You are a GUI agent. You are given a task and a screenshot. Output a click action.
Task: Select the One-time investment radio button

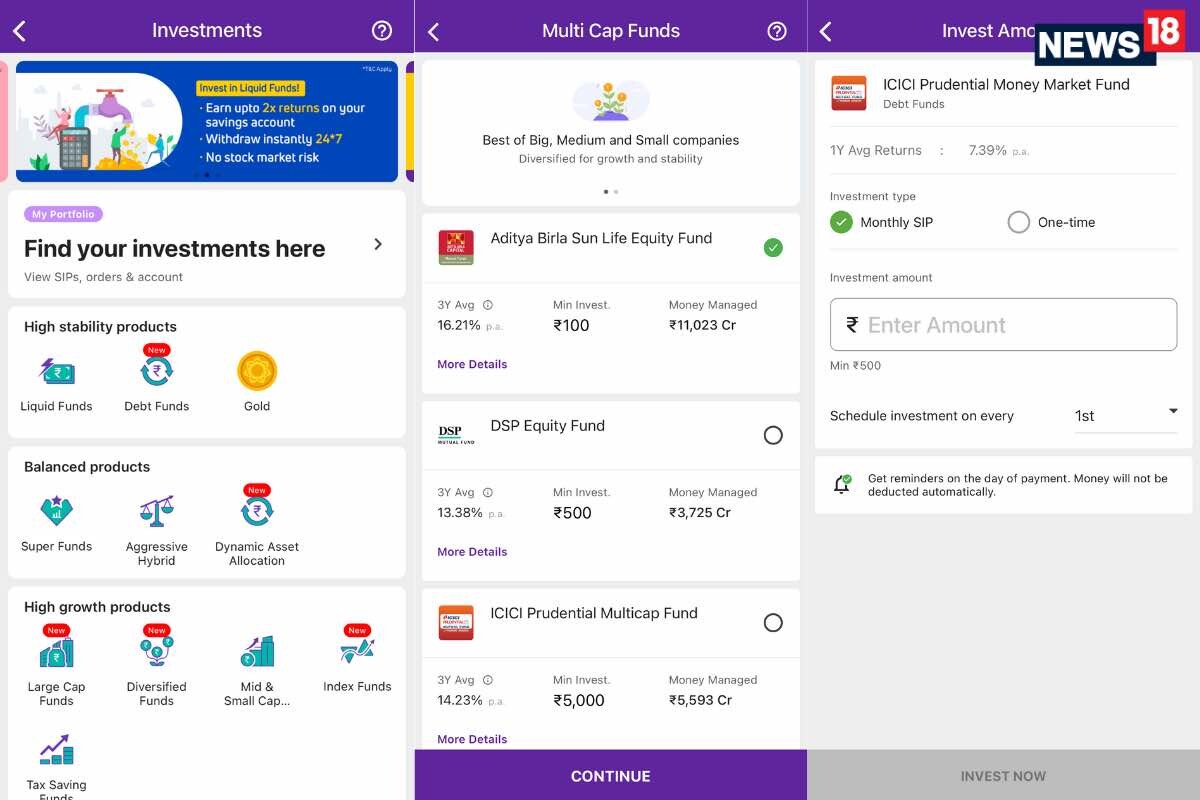[1018, 222]
